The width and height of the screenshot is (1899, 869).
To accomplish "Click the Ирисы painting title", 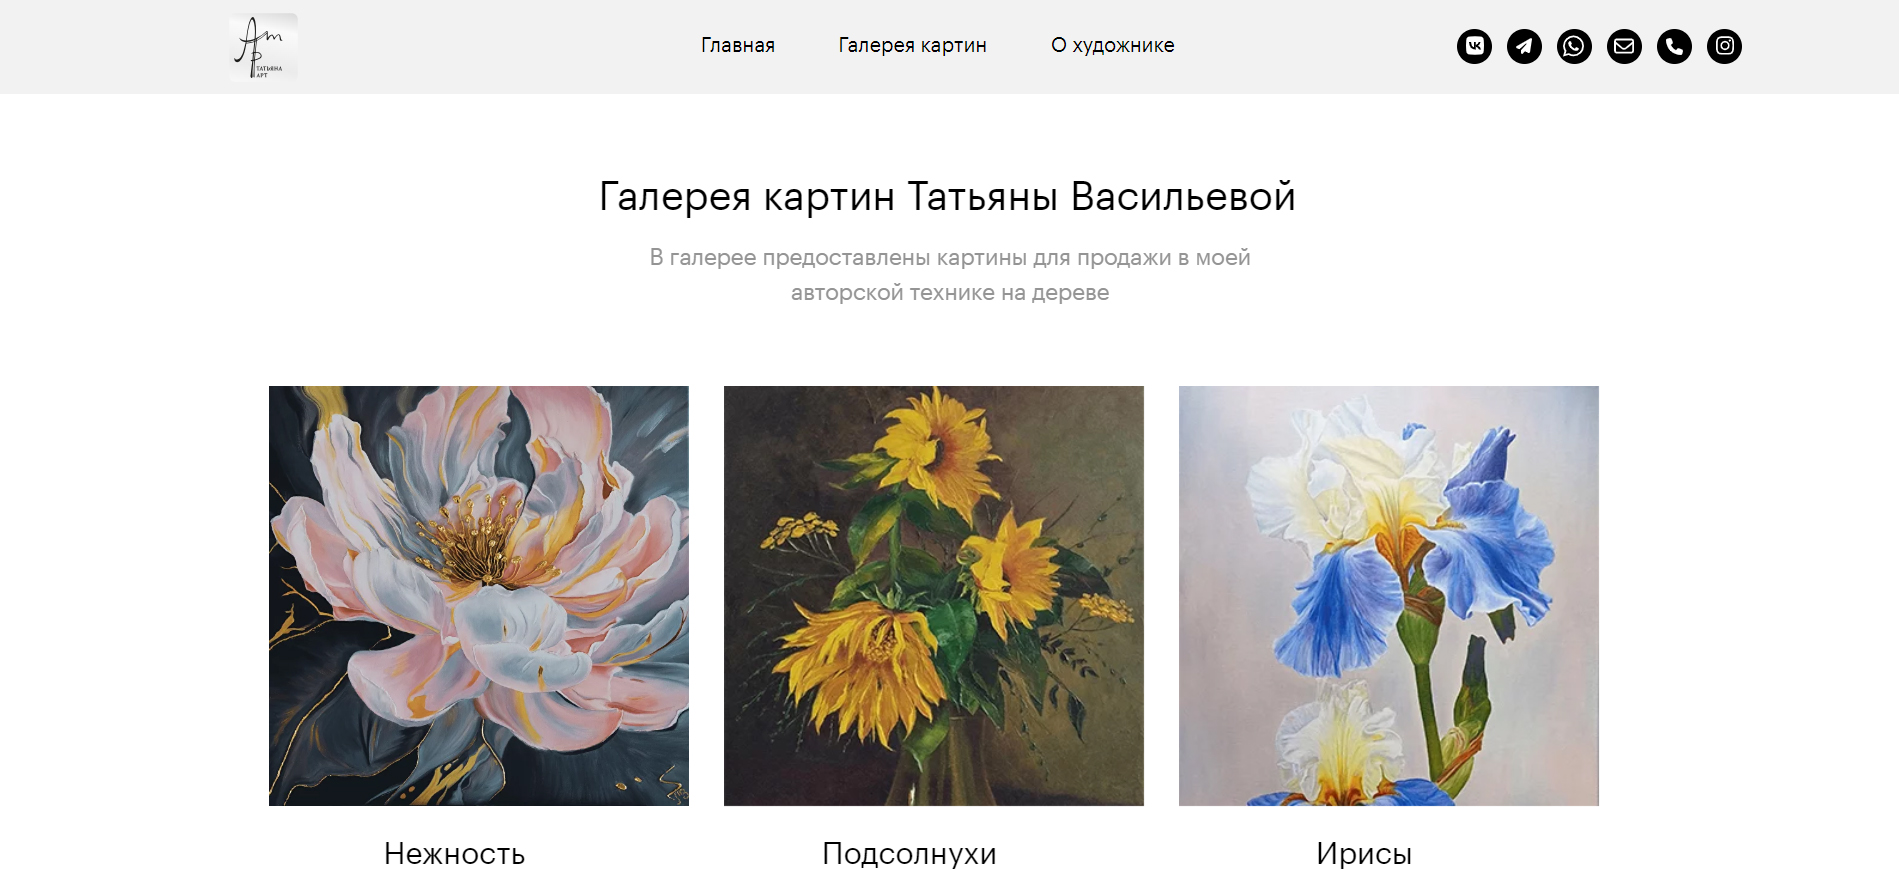I will 1364,853.
